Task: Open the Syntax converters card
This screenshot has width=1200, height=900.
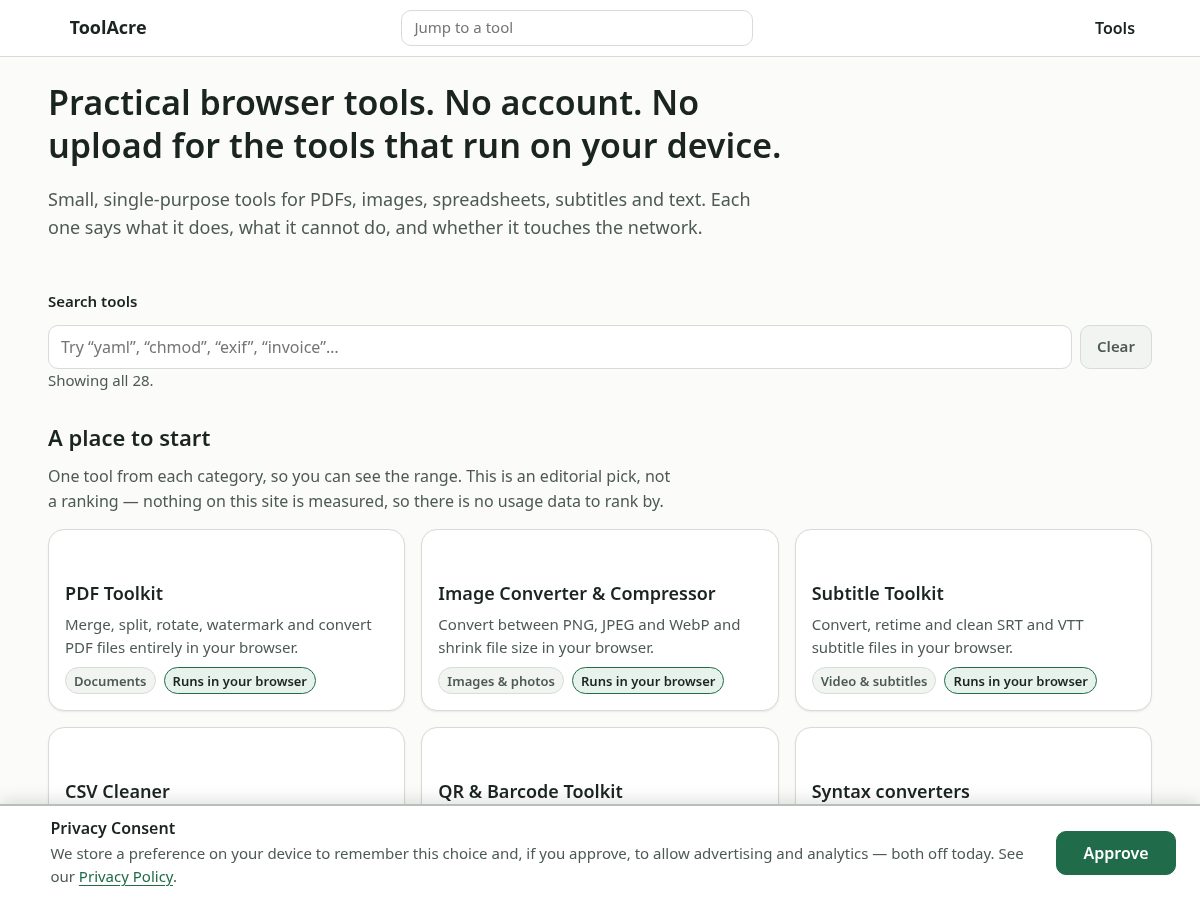Action: (x=973, y=766)
